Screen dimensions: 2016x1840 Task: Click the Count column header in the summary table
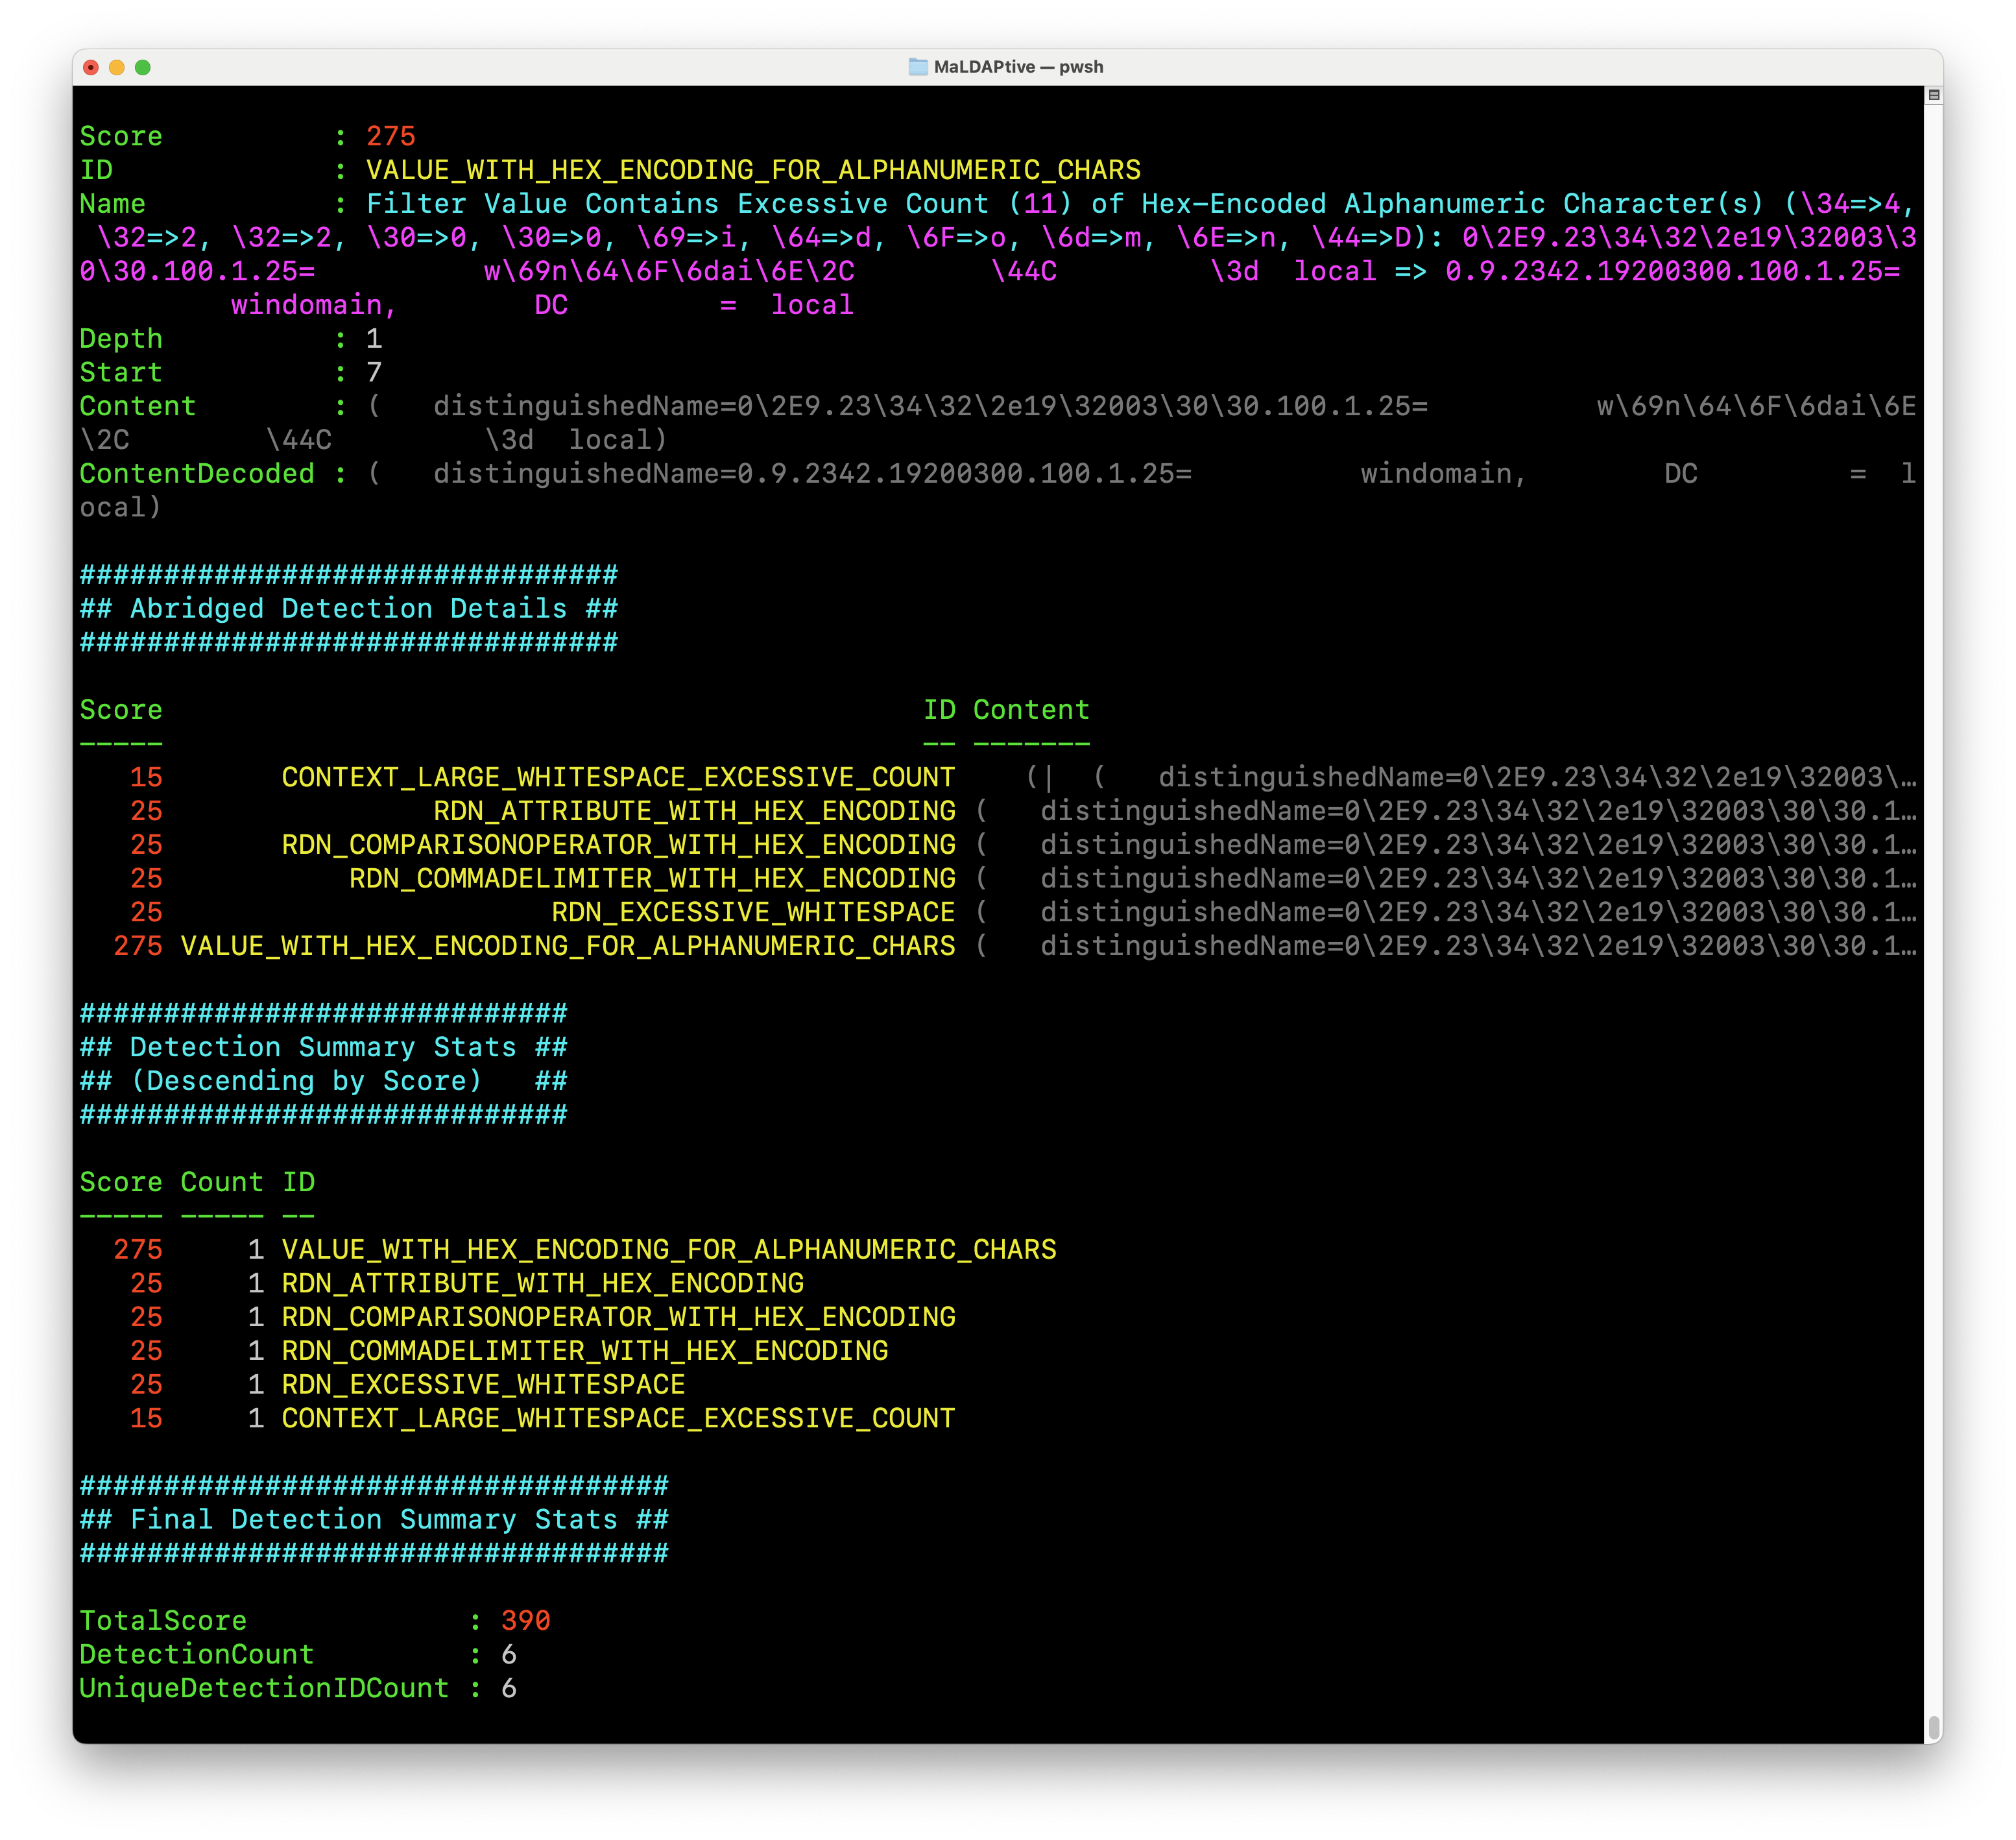tap(222, 1183)
